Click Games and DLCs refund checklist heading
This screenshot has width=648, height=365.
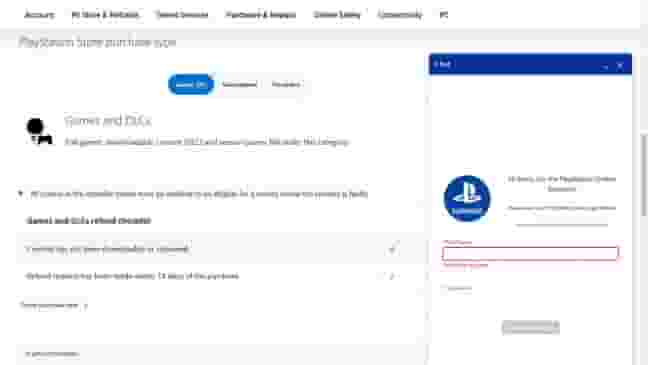89,220
